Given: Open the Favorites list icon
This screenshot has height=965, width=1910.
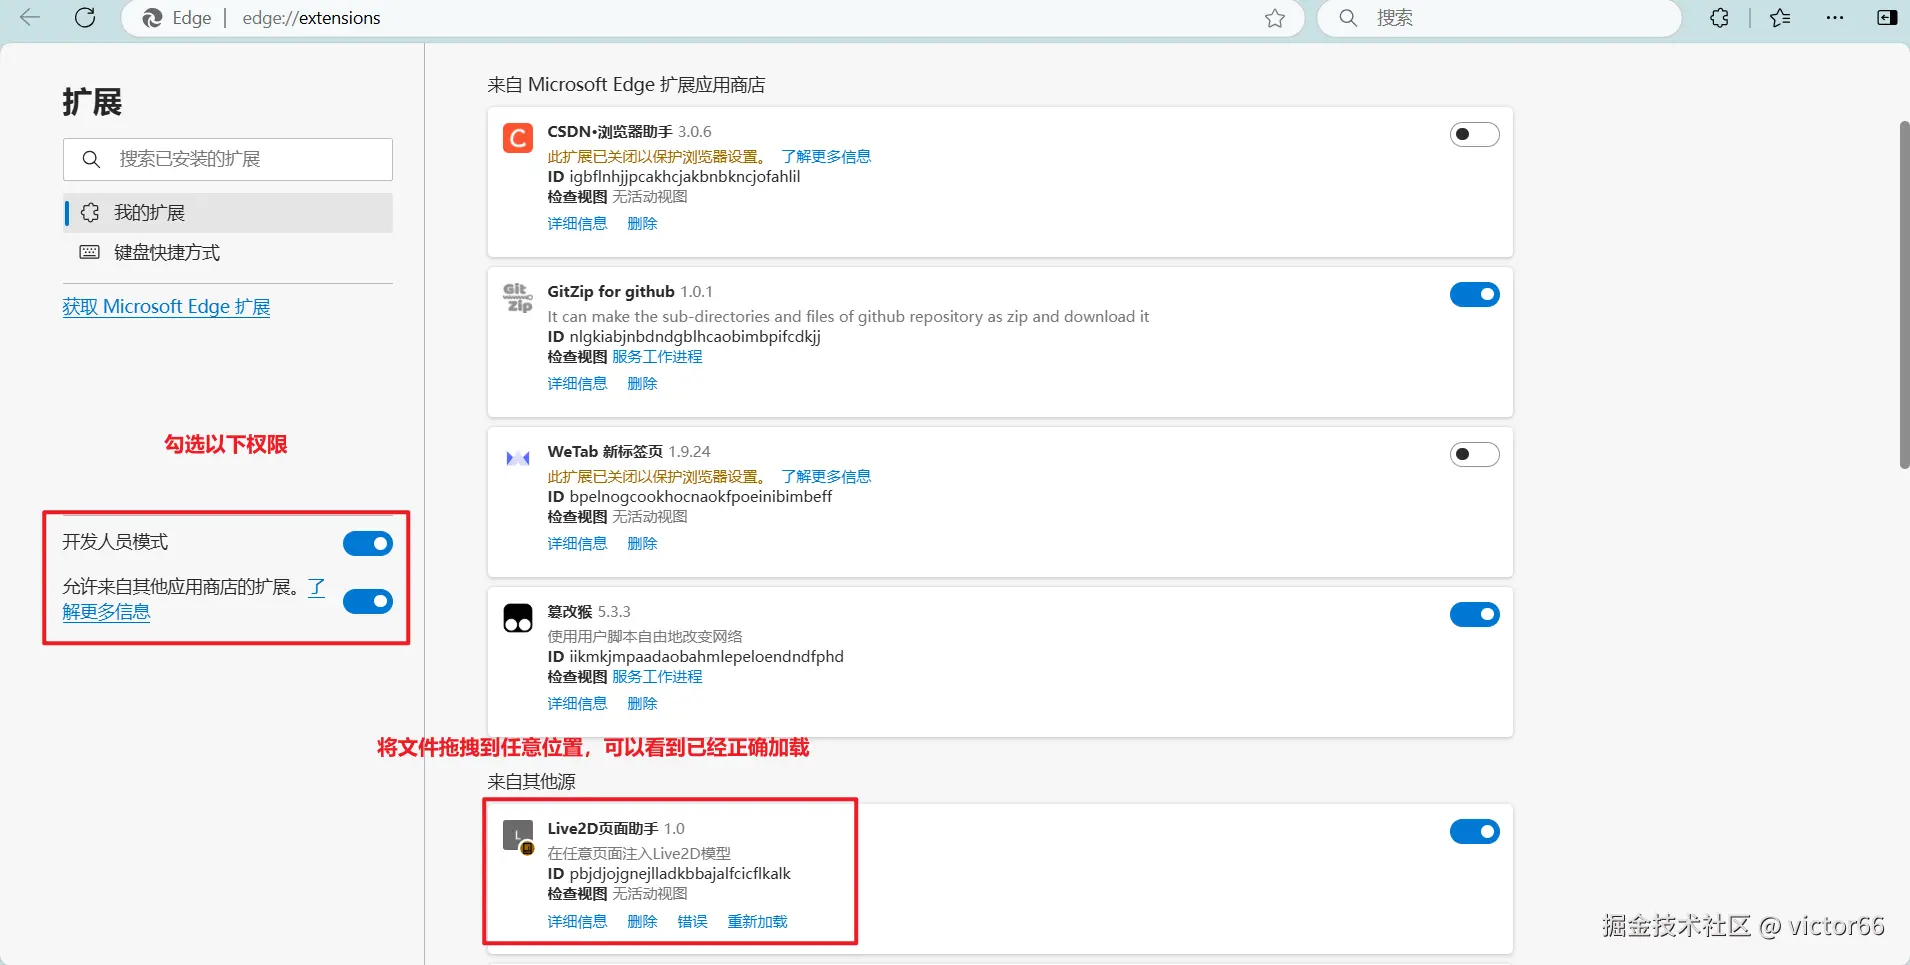Looking at the screenshot, I should [1780, 18].
